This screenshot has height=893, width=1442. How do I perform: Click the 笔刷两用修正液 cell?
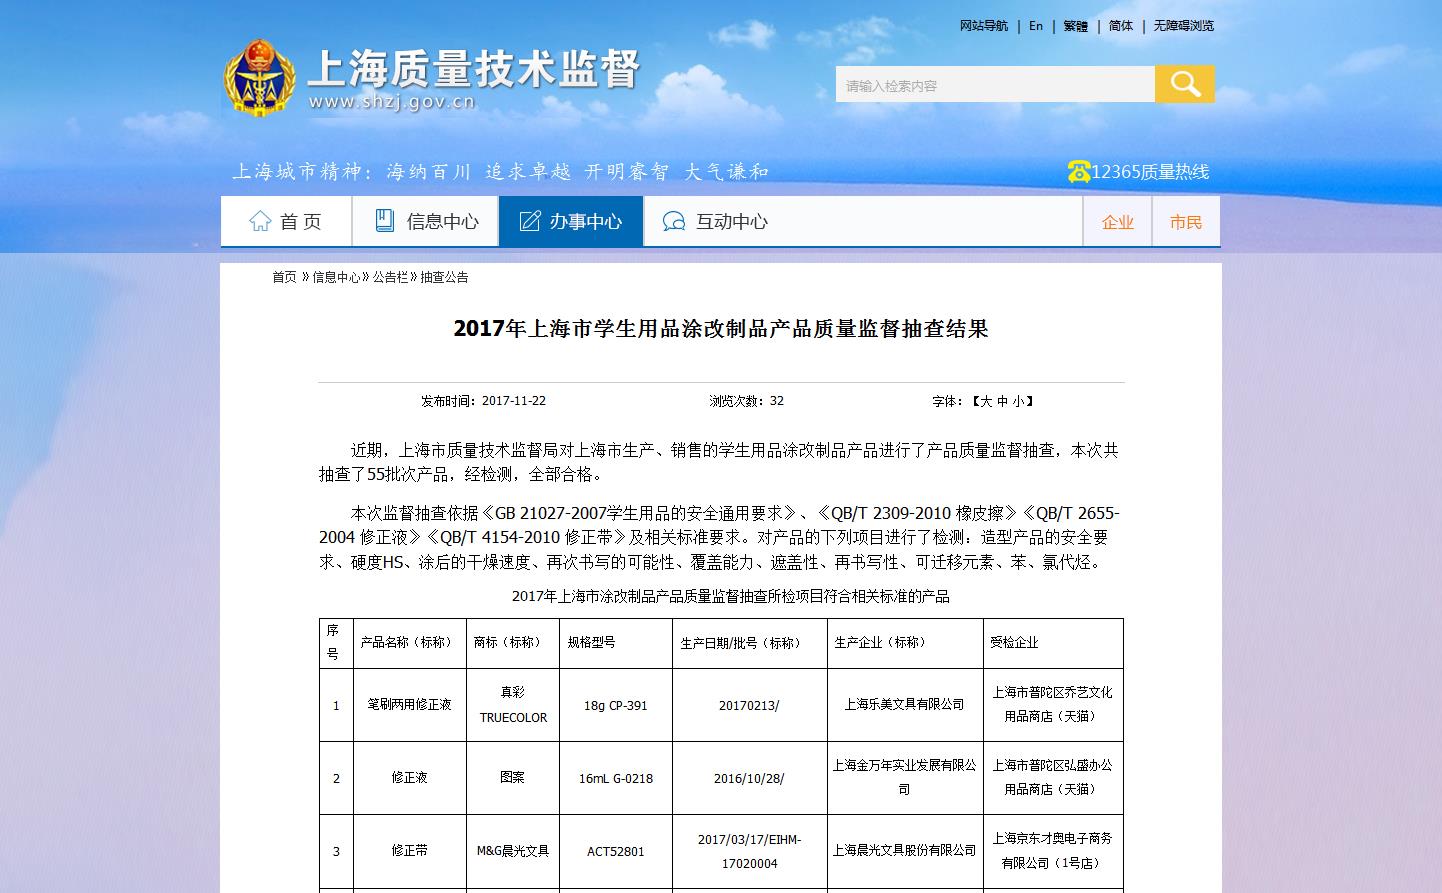tap(409, 704)
